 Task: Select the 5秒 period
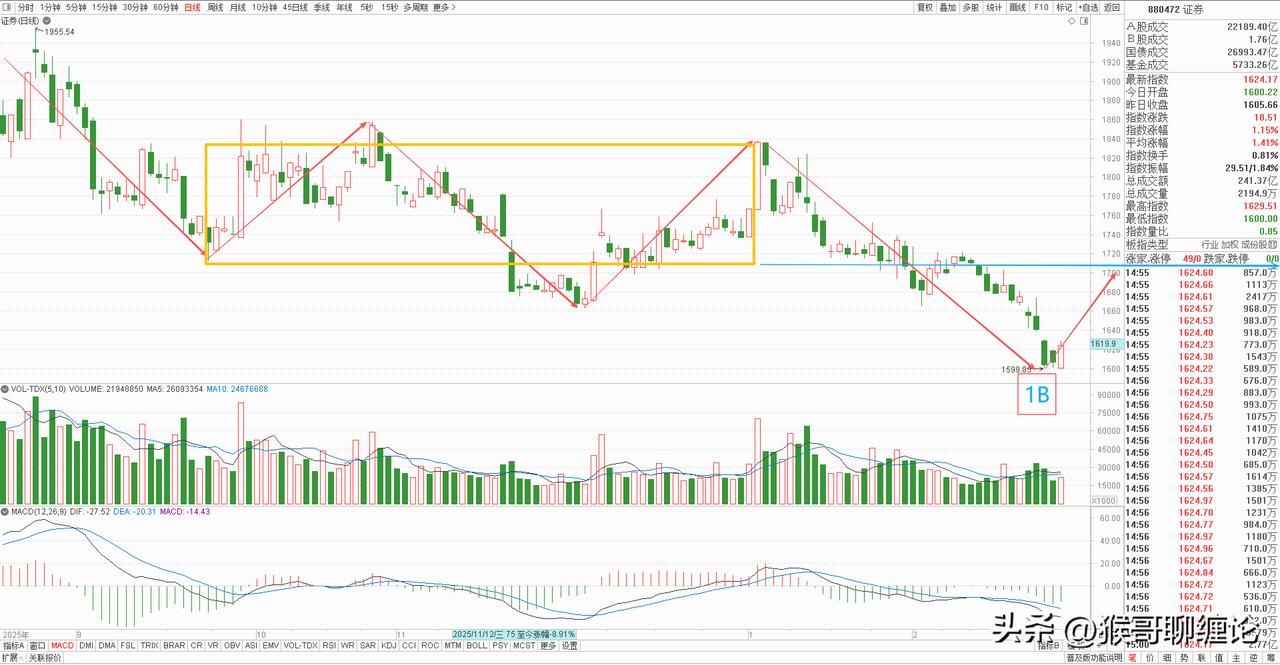tap(366, 6)
